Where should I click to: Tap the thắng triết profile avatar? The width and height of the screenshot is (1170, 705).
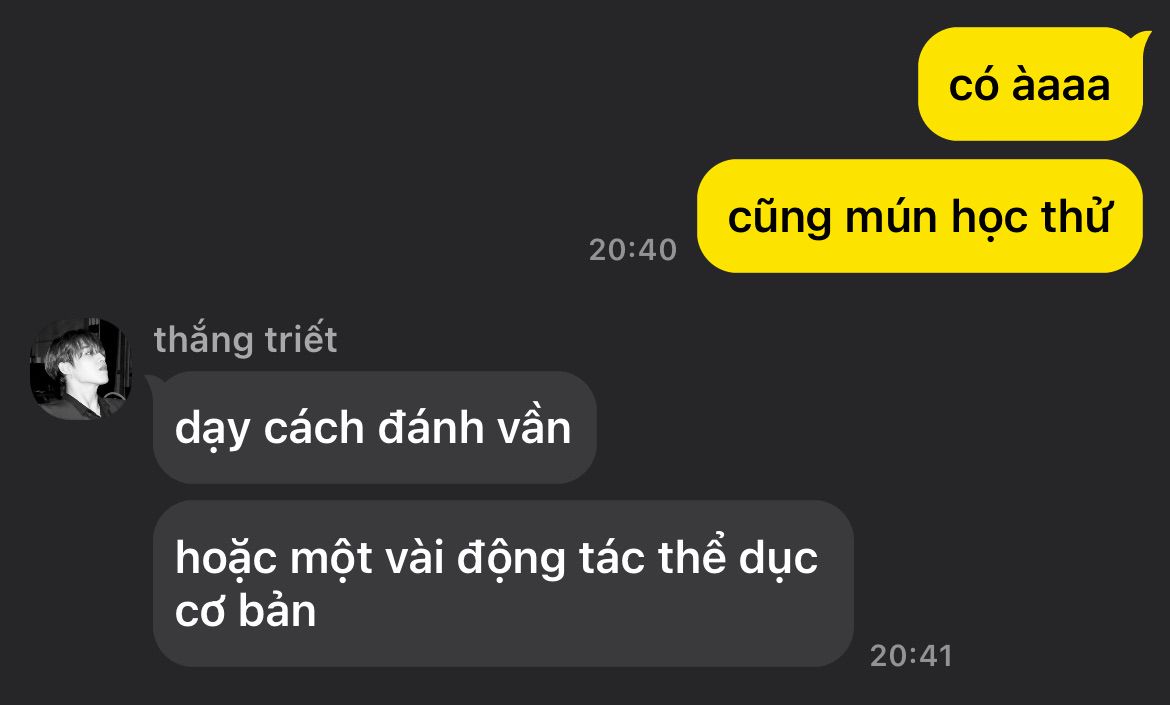(x=81, y=369)
